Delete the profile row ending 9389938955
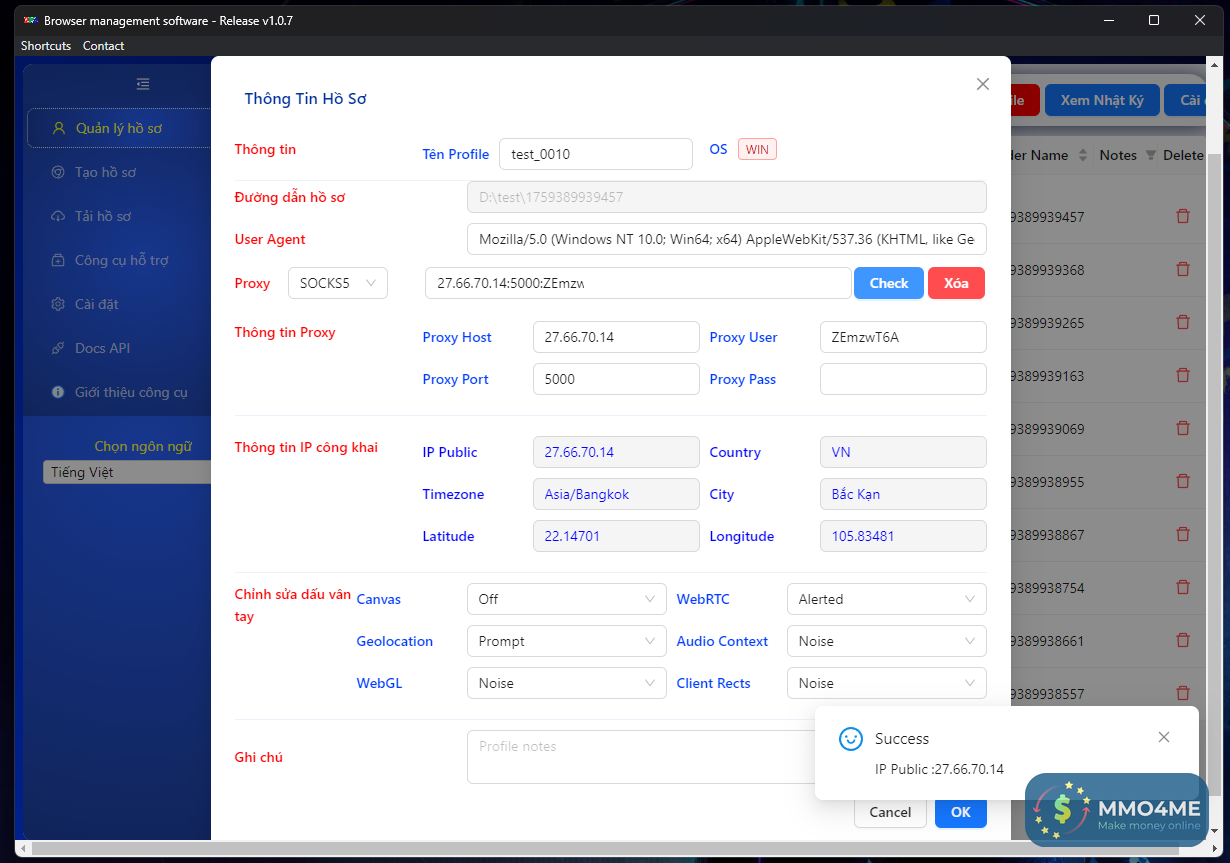 [x=1183, y=481]
